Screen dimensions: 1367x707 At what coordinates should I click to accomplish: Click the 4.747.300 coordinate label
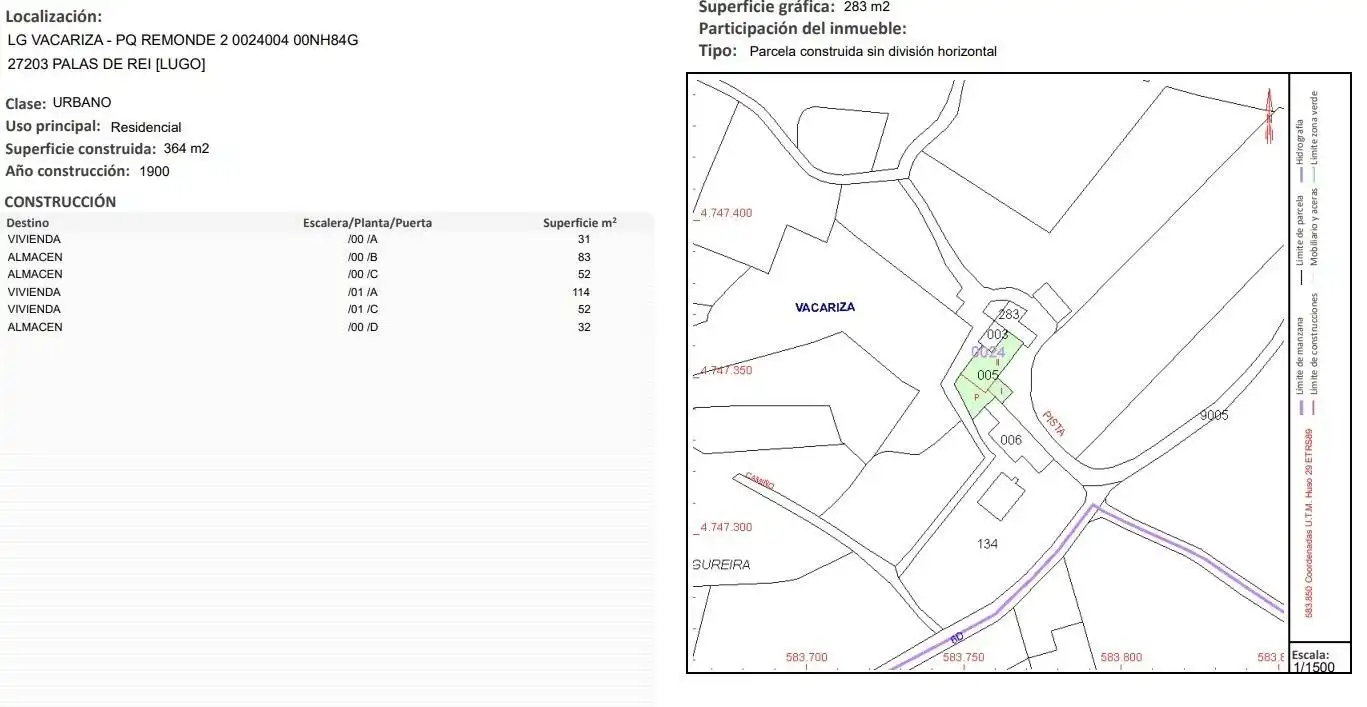click(725, 527)
